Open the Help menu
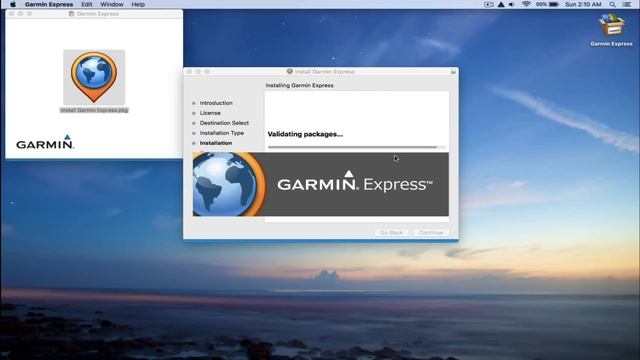The width and height of the screenshot is (640, 360). click(x=138, y=4)
